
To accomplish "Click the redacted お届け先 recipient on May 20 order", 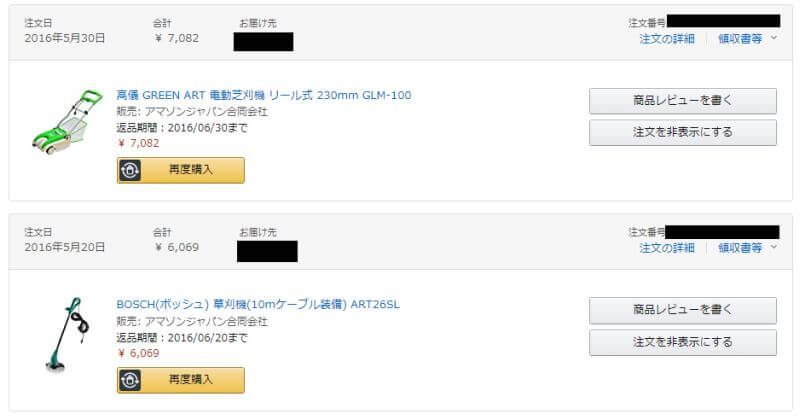I will coord(267,250).
